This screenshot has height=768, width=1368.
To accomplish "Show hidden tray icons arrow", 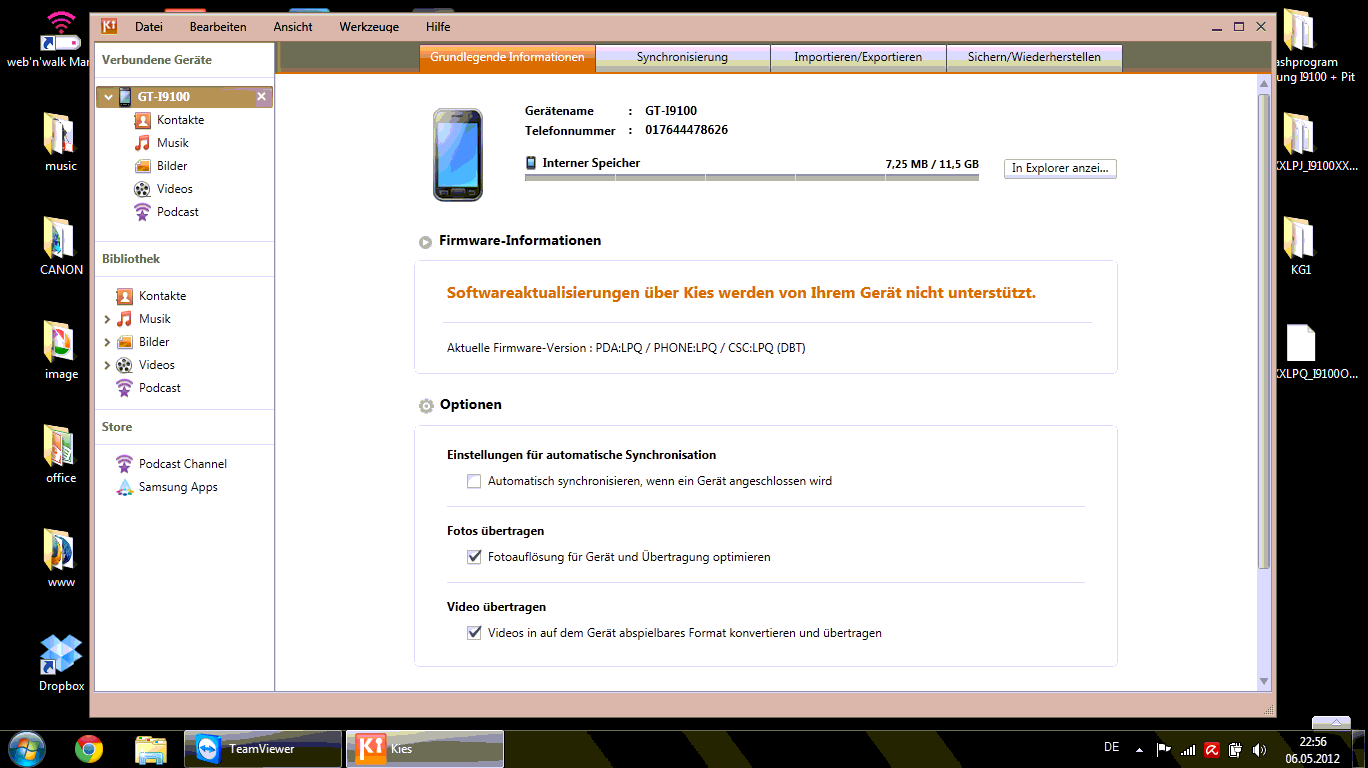I will (1139, 749).
